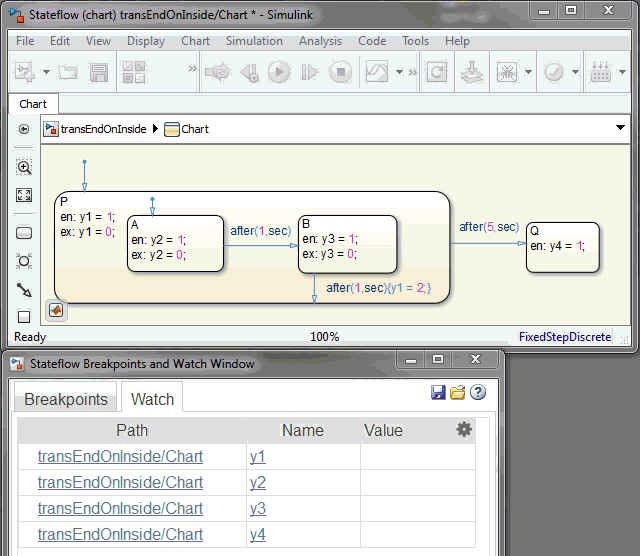Open the scope icon dropdown arrow

399,72
